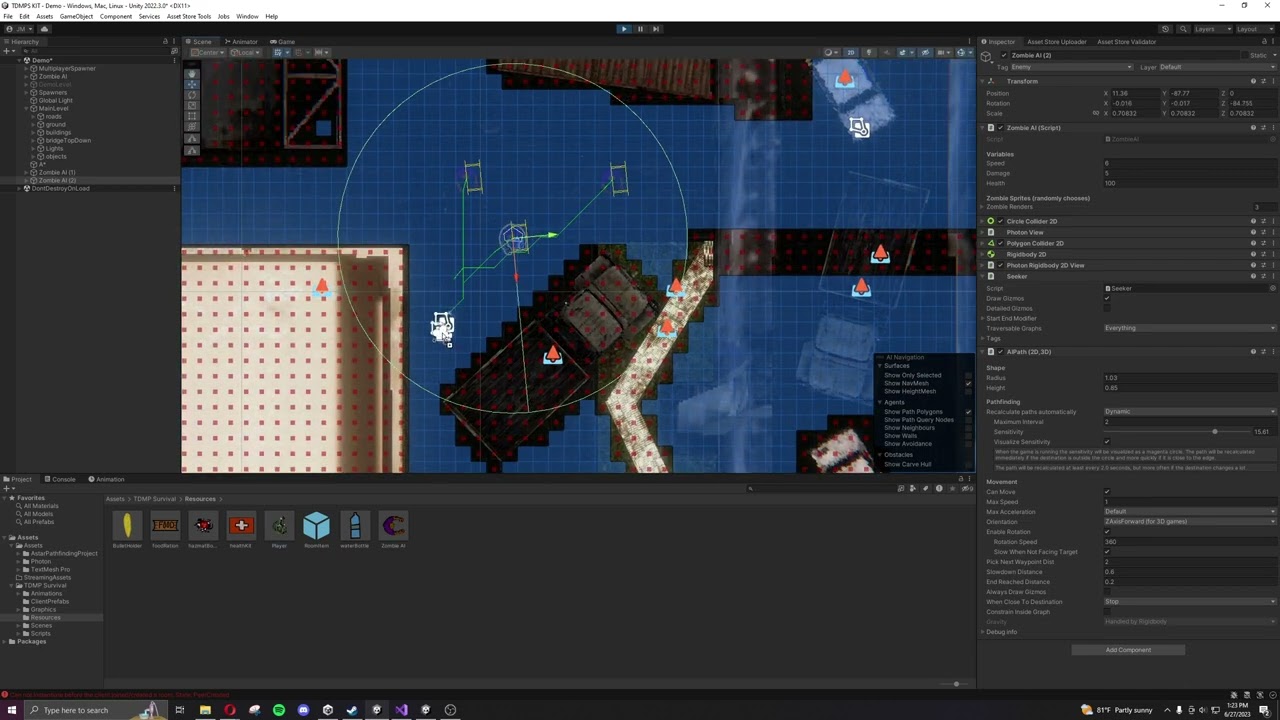Uncheck Show NavMesh in the Surfaces section
This screenshot has height=720, width=1280.
click(x=968, y=384)
